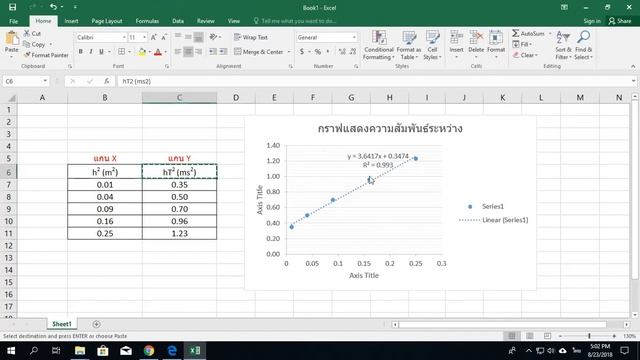The image size is (640, 360).
Task: Increase font size with the larger A icon
Action: (153, 37)
